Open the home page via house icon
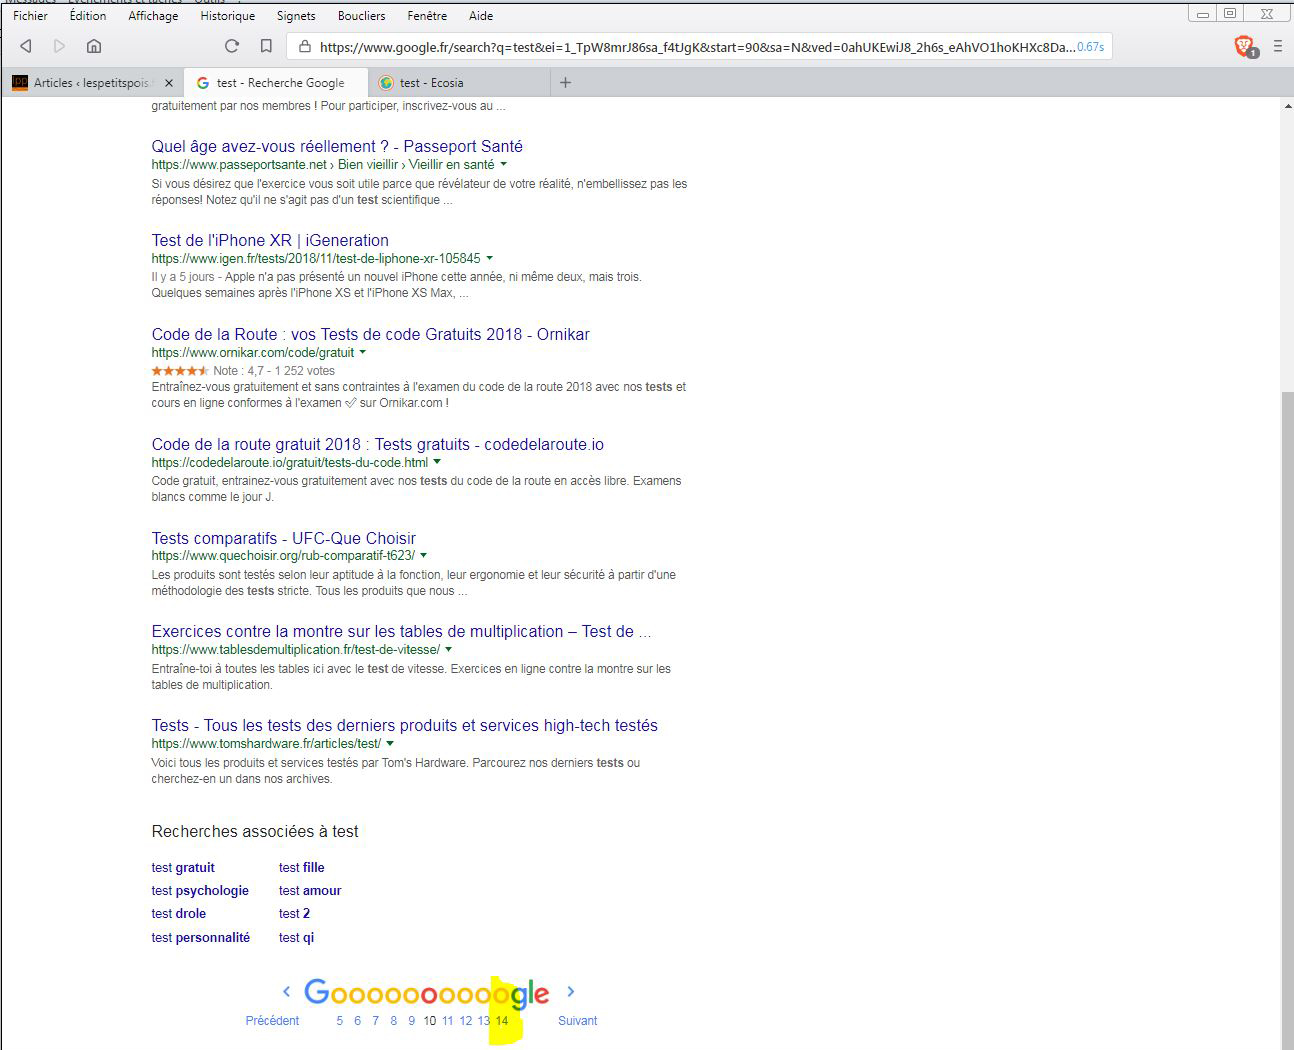The width and height of the screenshot is (1294, 1050). coord(94,46)
